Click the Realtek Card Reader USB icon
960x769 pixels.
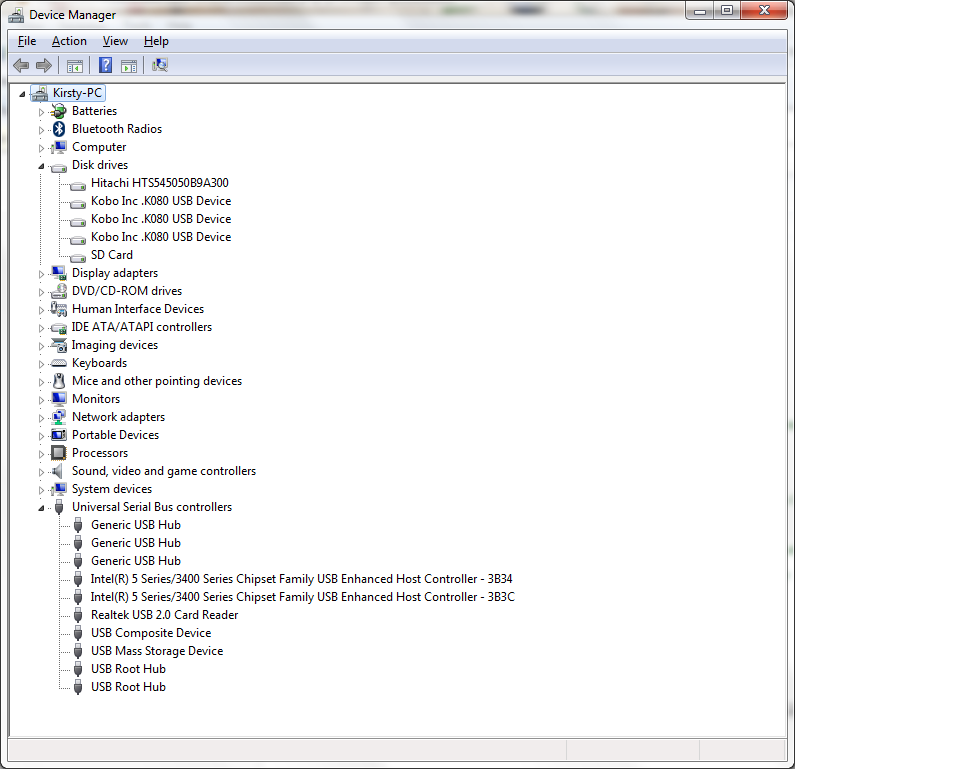[78, 615]
